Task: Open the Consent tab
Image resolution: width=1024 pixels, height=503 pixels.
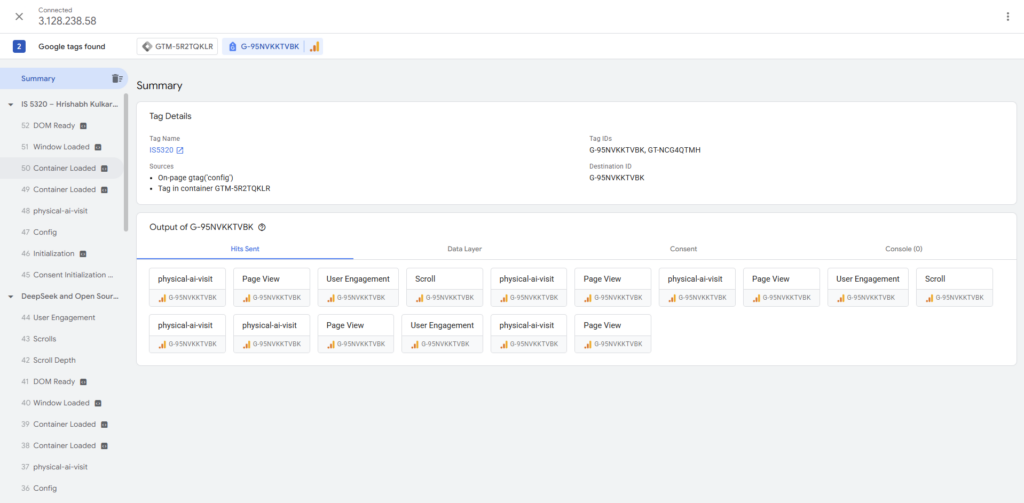Action: [683, 248]
